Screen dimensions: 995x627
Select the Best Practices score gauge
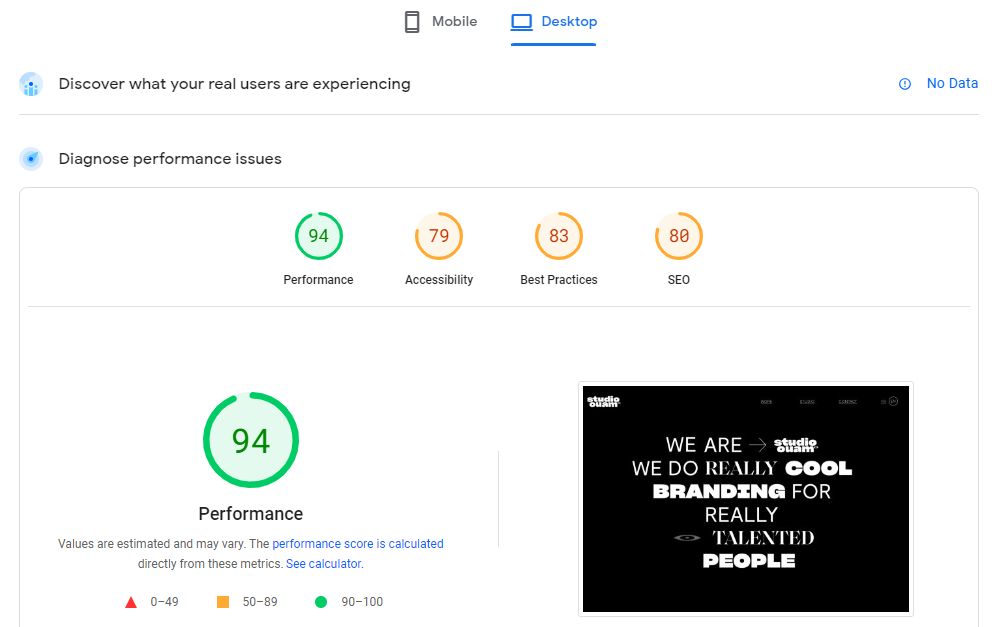(558, 236)
